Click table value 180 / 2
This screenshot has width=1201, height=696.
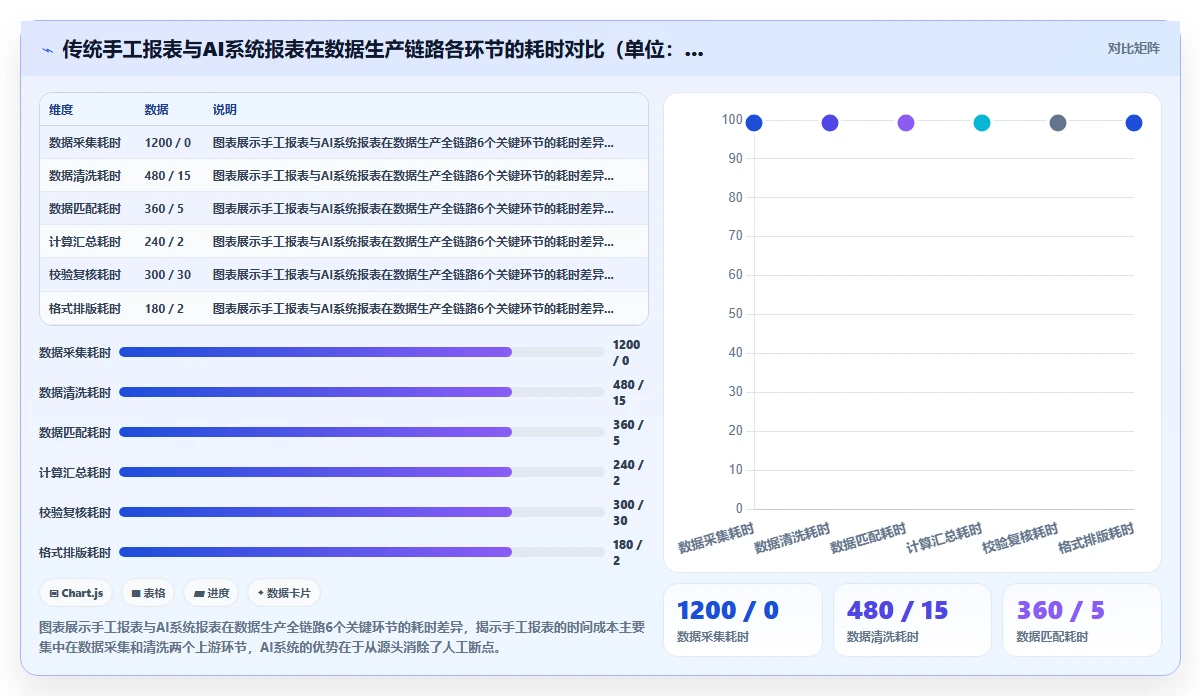coord(164,308)
